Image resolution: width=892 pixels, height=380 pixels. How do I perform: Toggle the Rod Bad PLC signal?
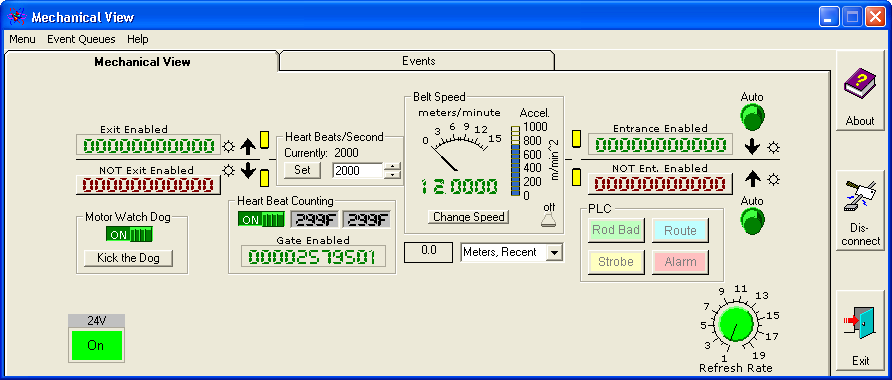(x=616, y=230)
